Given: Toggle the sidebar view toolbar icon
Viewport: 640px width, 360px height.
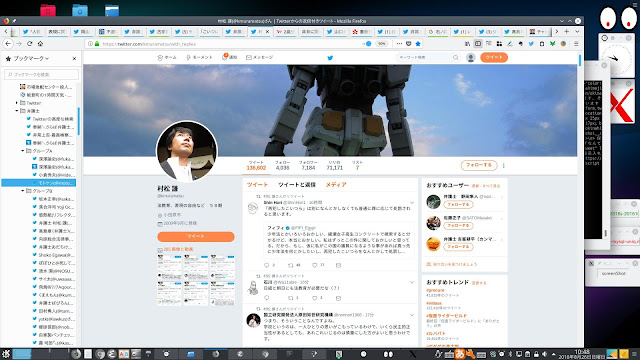Looking at the screenshot, I should coord(478,44).
